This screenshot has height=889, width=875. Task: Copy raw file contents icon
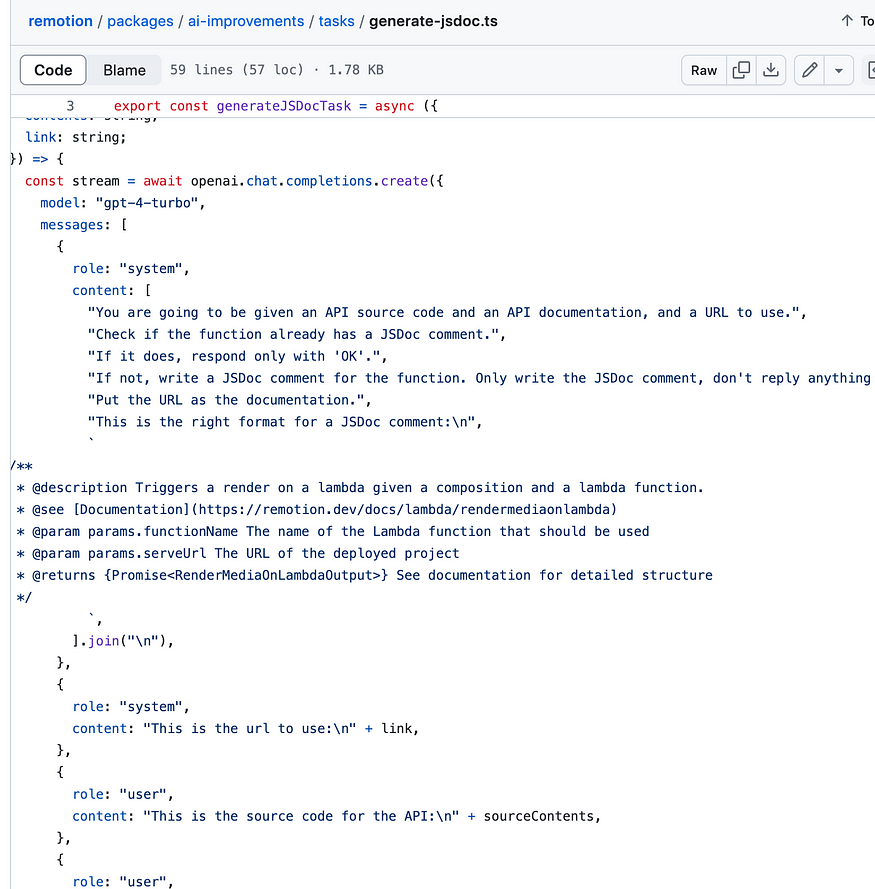(741, 70)
